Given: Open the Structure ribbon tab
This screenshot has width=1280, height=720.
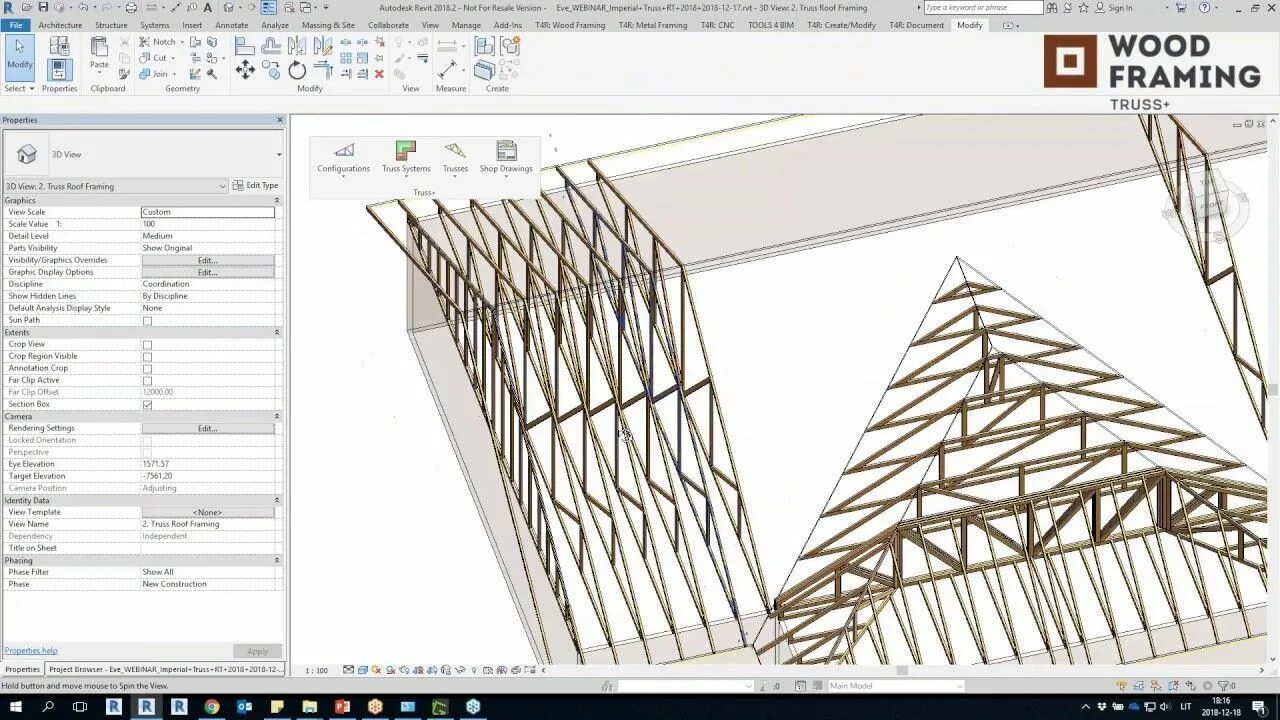Looking at the screenshot, I should 111,25.
